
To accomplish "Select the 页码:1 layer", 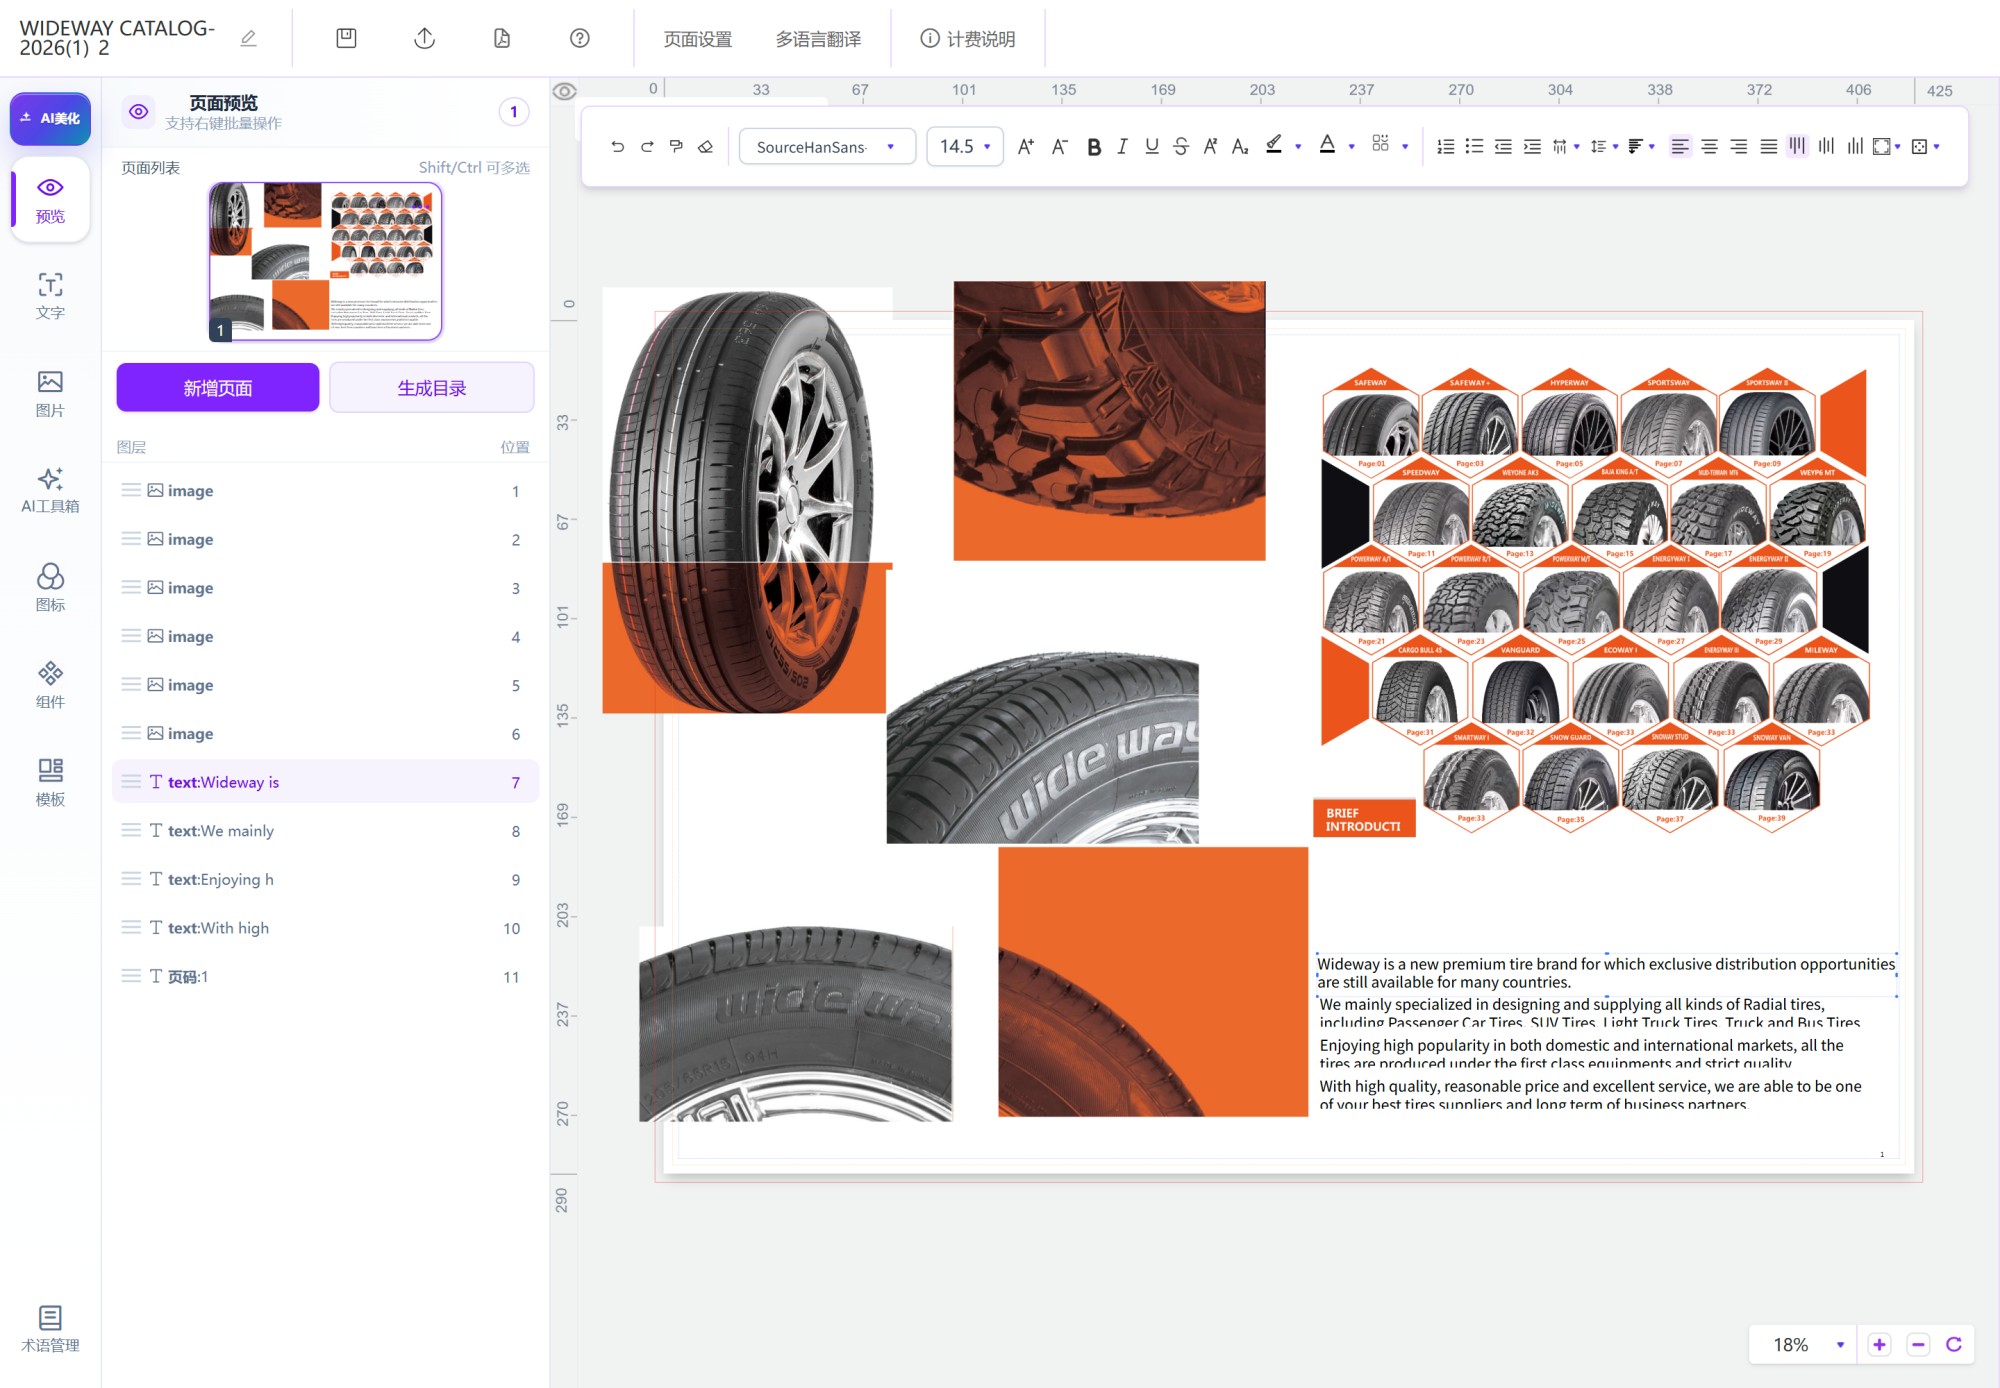I will (325, 977).
